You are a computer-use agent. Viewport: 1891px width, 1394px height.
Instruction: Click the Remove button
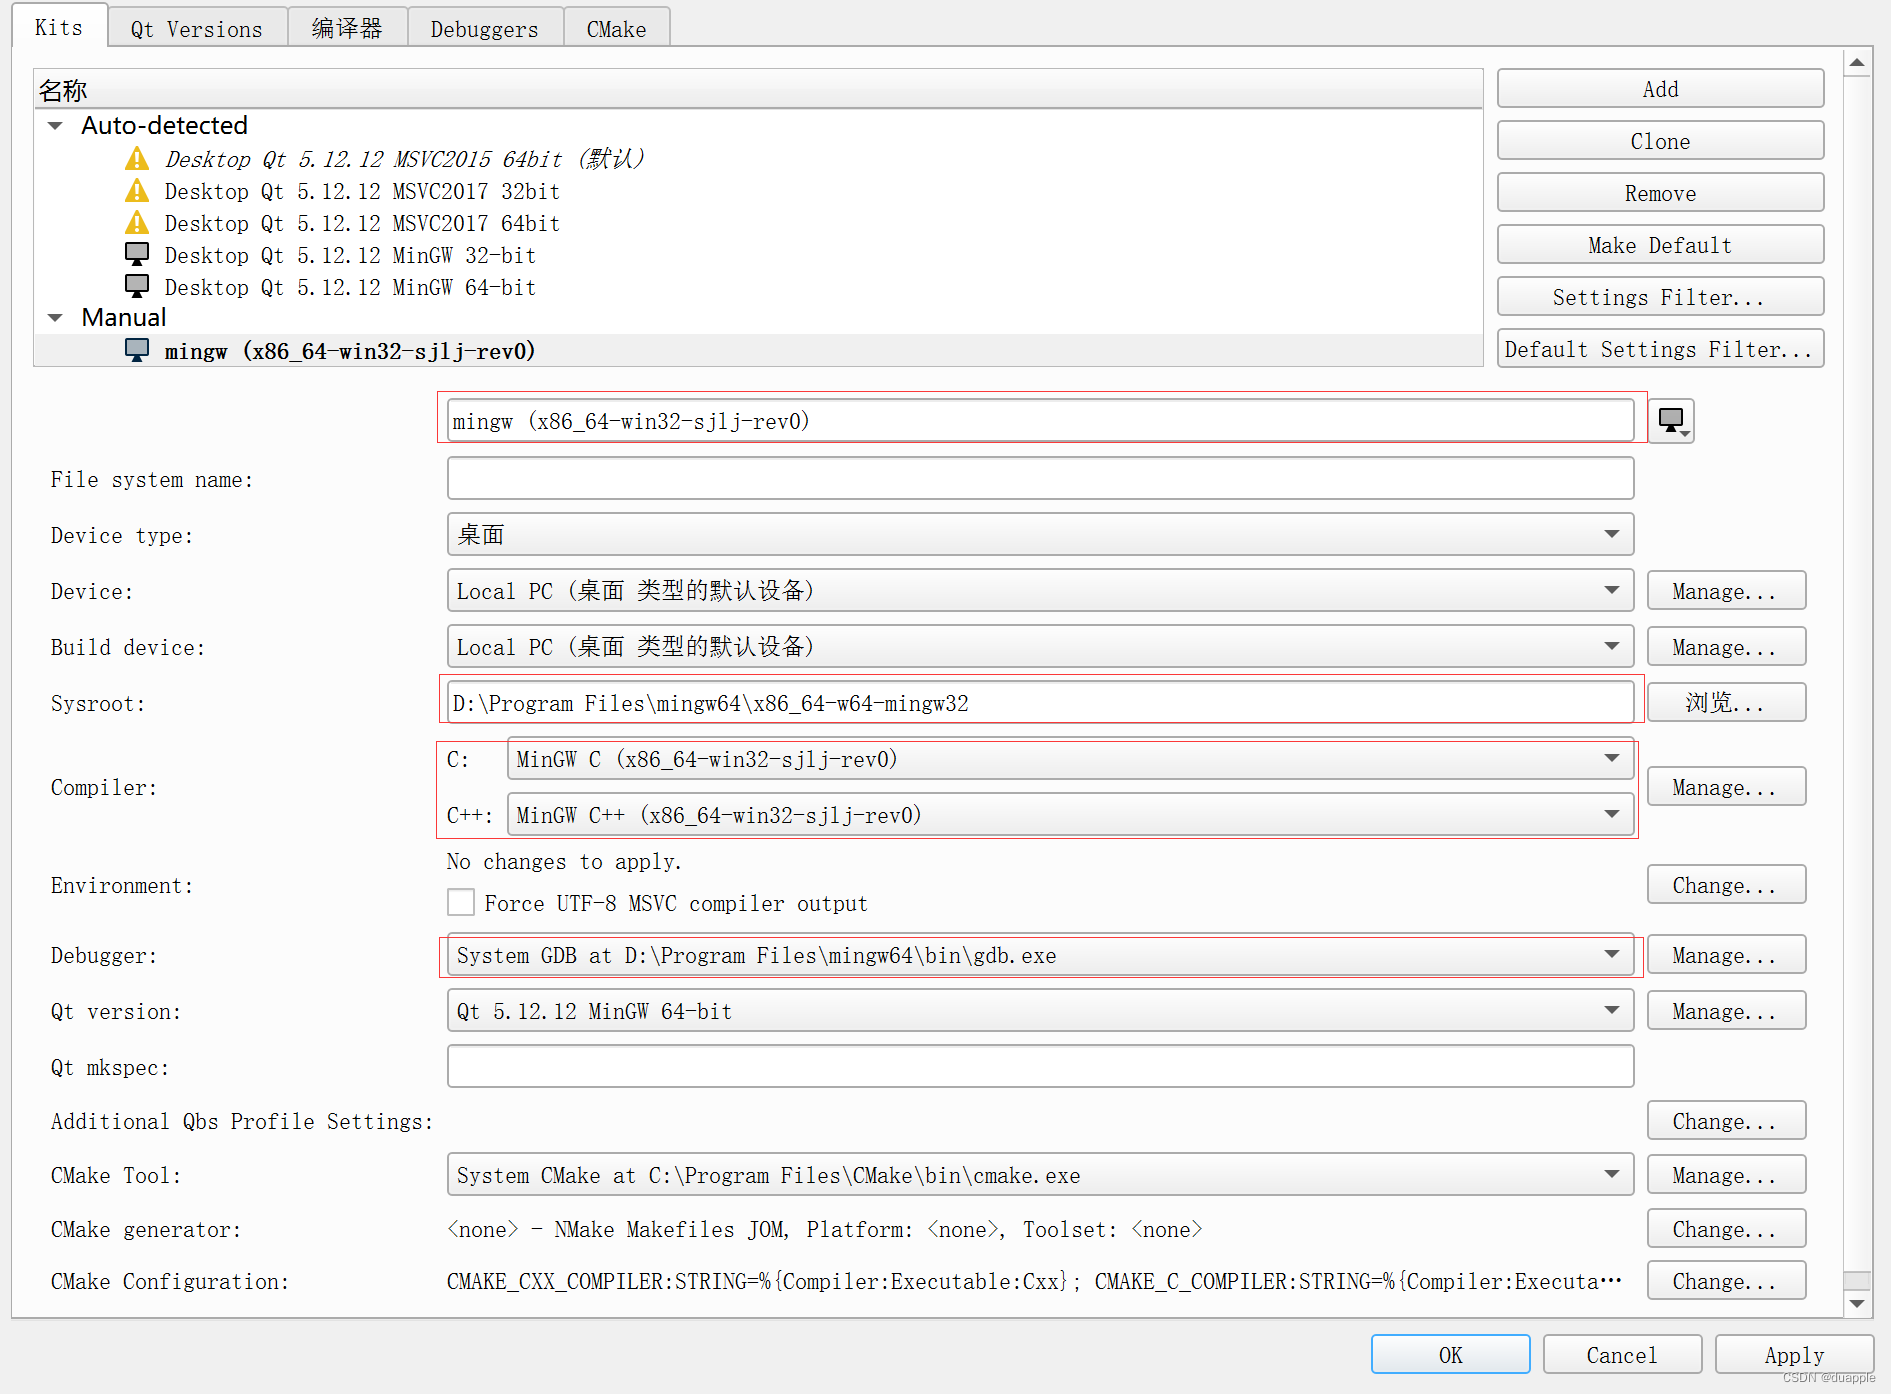(x=1660, y=193)
